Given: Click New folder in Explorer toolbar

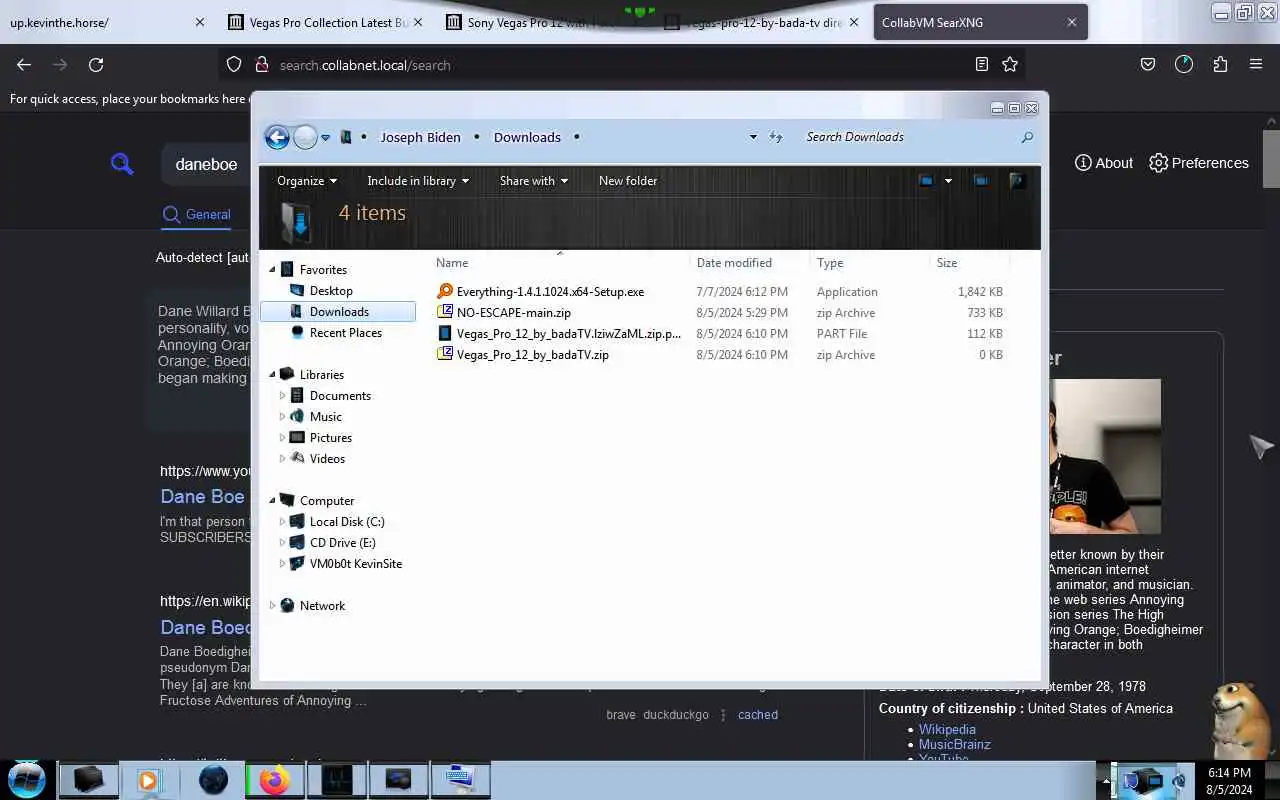Looking at the screenshot, I should pyautogui.click(x=628, y=181).
